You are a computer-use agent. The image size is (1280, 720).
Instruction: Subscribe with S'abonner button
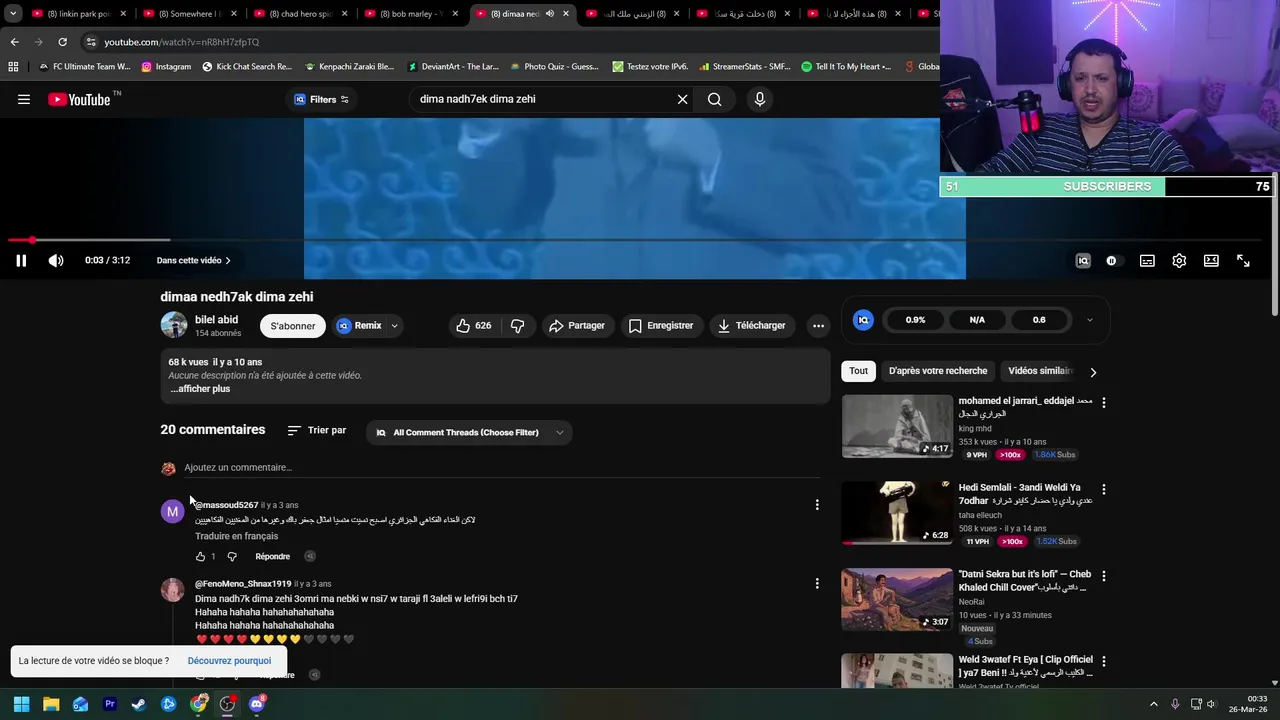click(x=293, y=326)
